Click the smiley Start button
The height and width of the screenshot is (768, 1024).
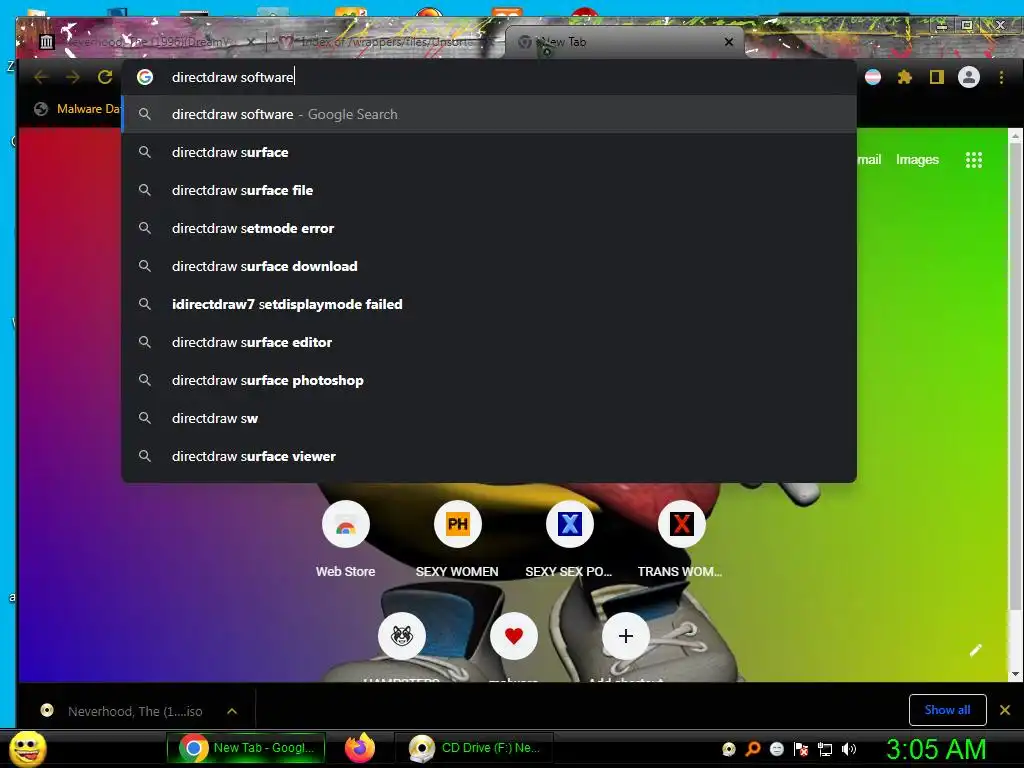28,748
